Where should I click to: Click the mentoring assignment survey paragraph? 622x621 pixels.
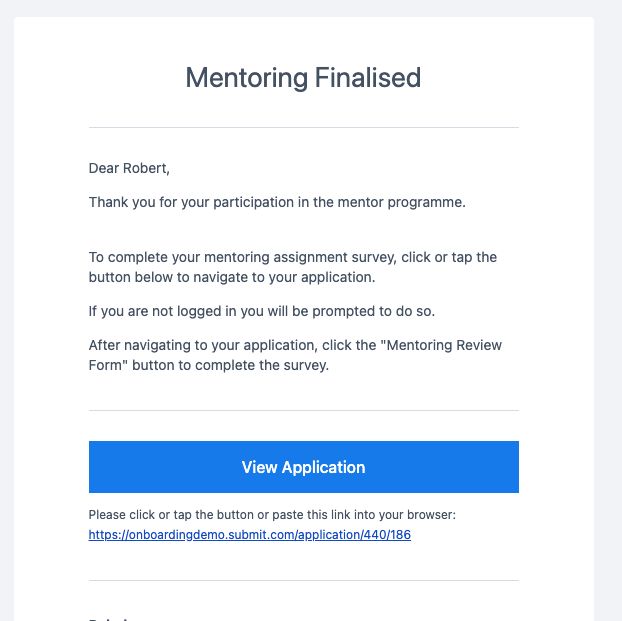pyautogui.click(x=293, y=267)
